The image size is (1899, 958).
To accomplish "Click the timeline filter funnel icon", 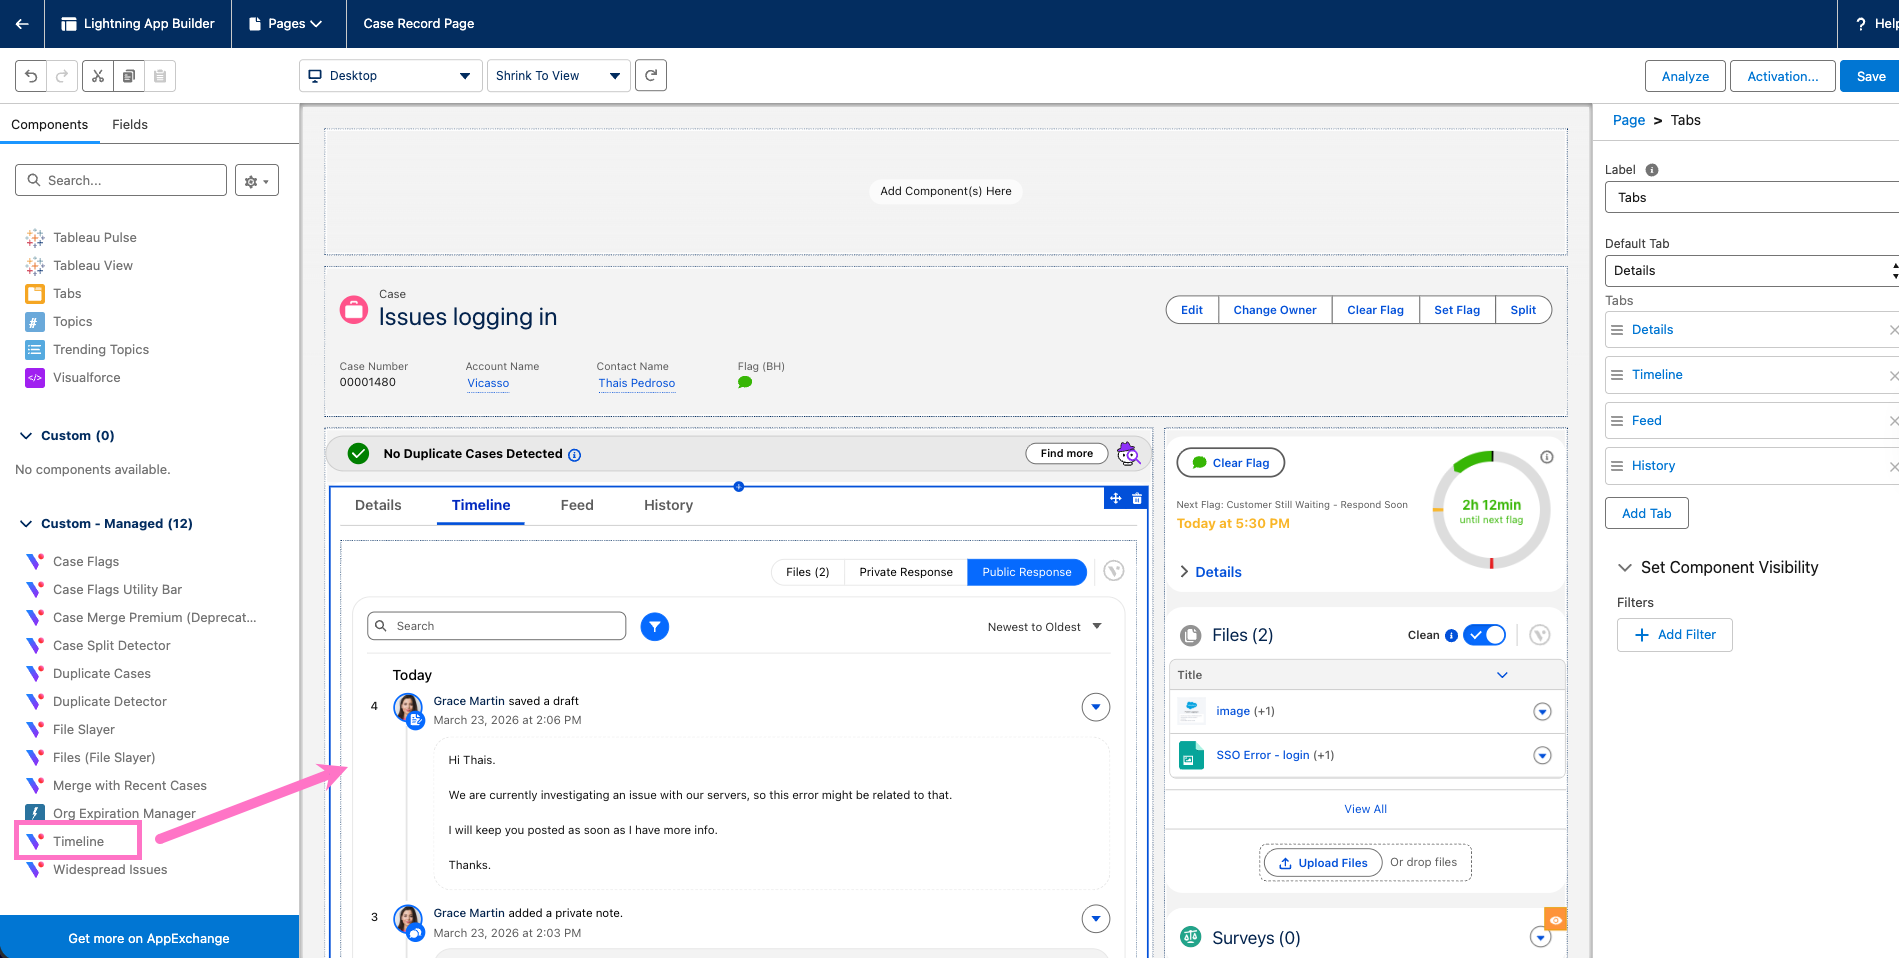I will pos(655,627).
